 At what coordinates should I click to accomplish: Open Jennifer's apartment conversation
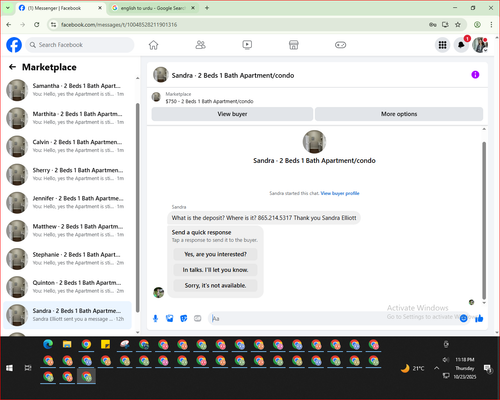[67, 202]
